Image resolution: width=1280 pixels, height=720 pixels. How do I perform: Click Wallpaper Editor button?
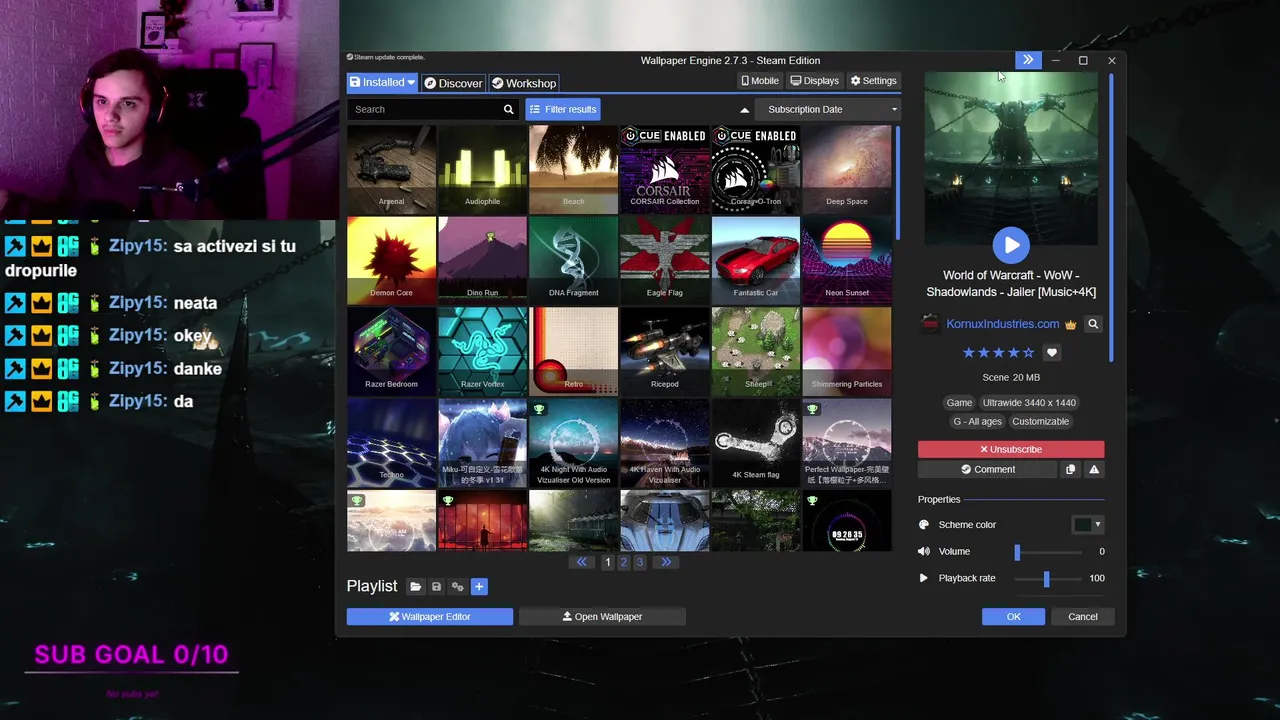coord(430,617)
